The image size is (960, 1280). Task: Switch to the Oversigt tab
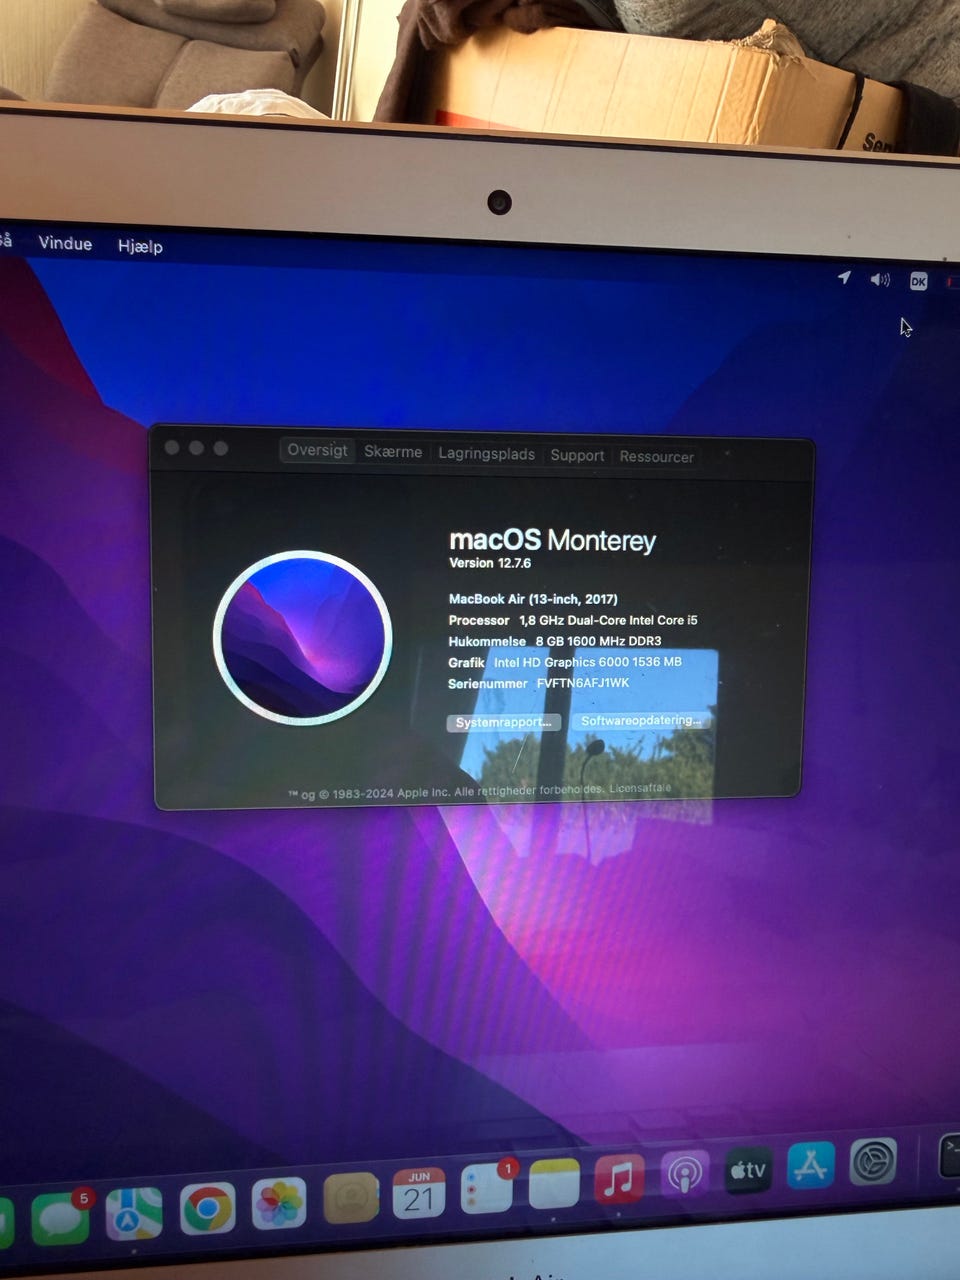pos(317,450)
